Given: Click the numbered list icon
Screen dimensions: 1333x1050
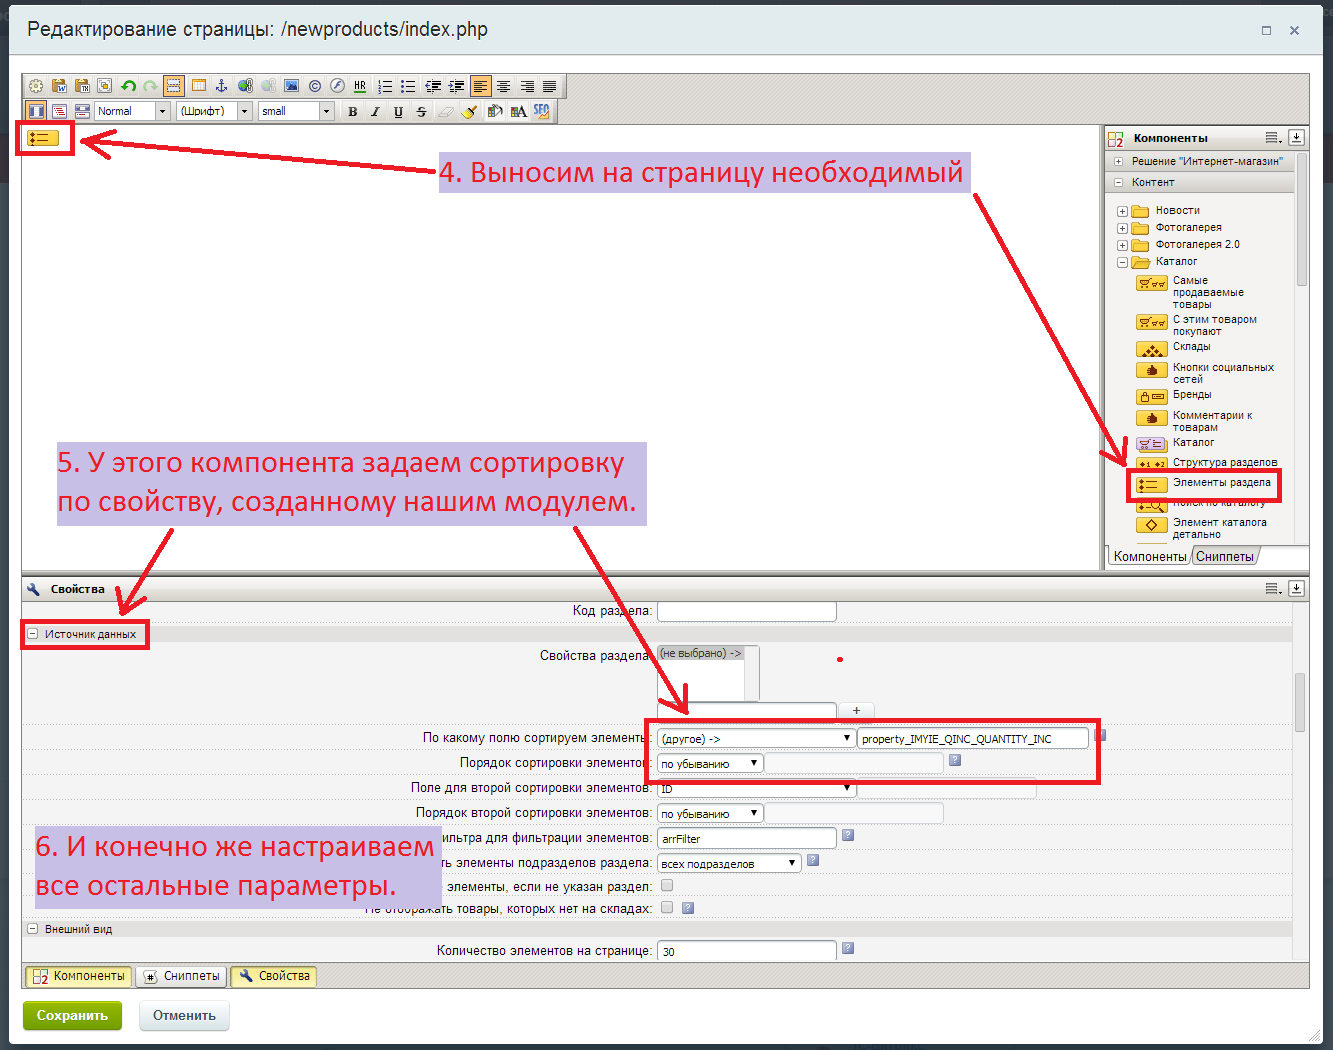Looking at the screenshot, I should tap(385, 86).
